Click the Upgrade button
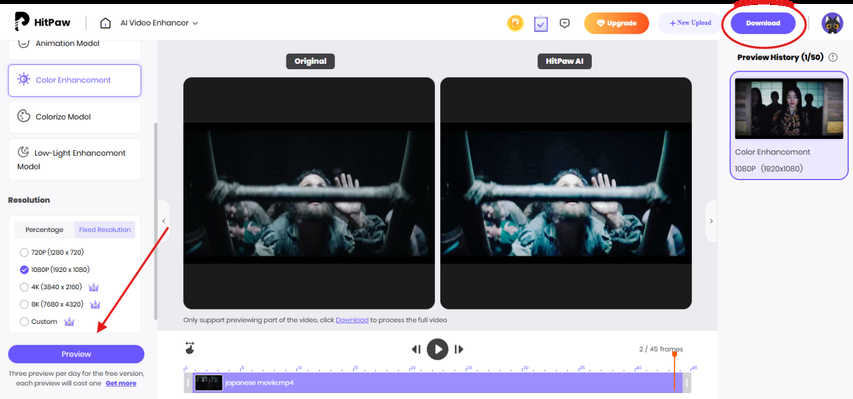The image size is (853, 399). pyautogui.click(x=616, y=23)
